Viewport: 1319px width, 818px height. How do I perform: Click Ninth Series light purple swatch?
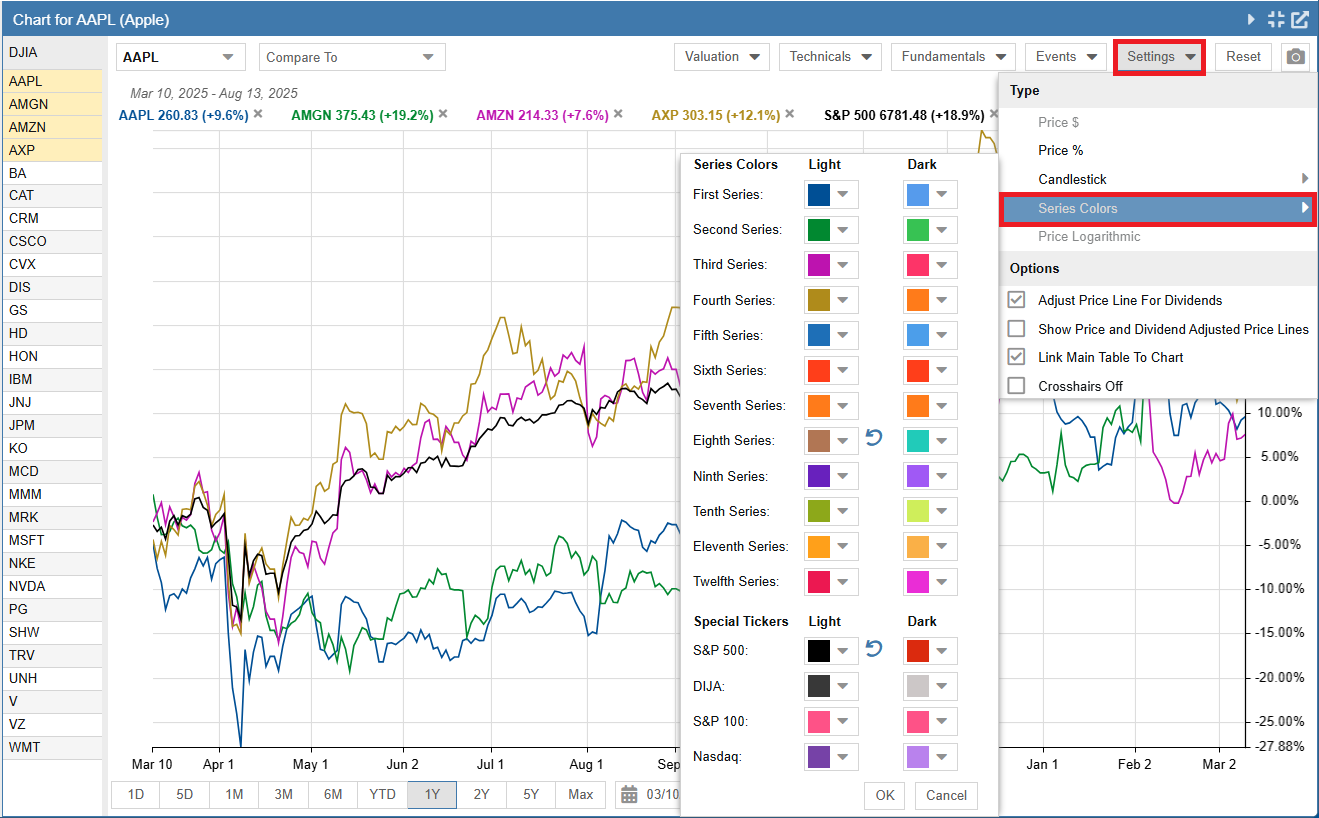[819, 476]
